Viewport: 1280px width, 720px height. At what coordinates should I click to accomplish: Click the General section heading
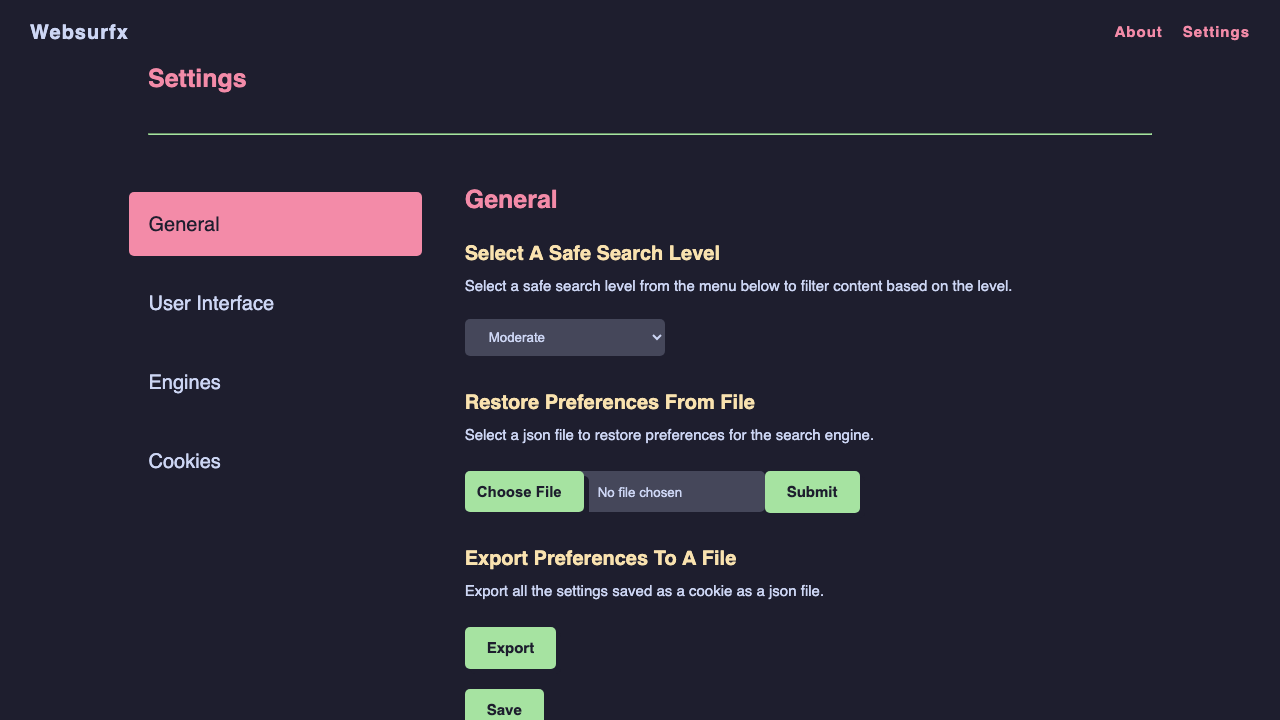click(x=511, y=199)
